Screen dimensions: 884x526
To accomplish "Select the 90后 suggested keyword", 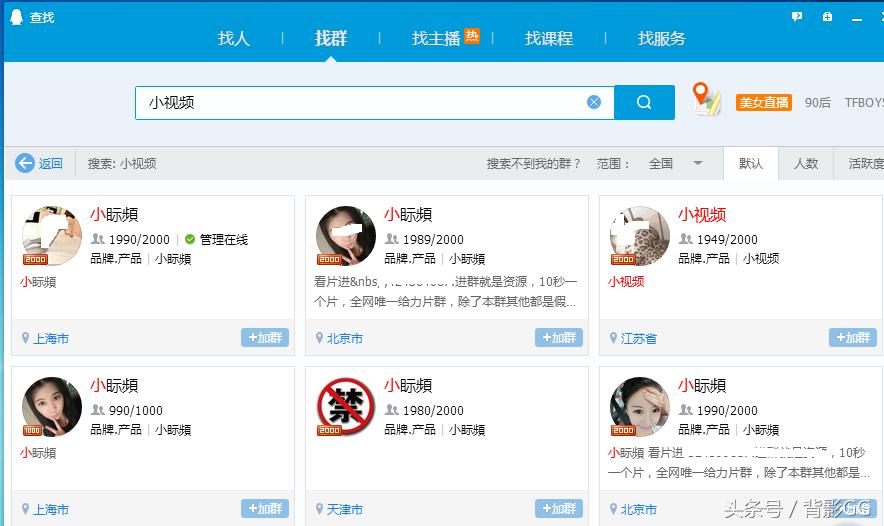I will [x=817, y=103].
